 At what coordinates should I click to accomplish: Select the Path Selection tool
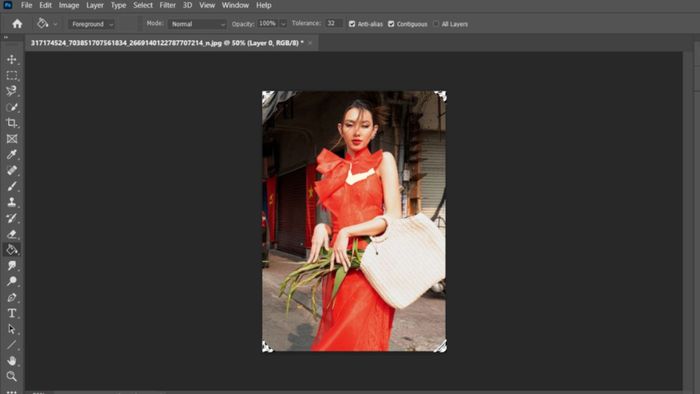[12, 329]
